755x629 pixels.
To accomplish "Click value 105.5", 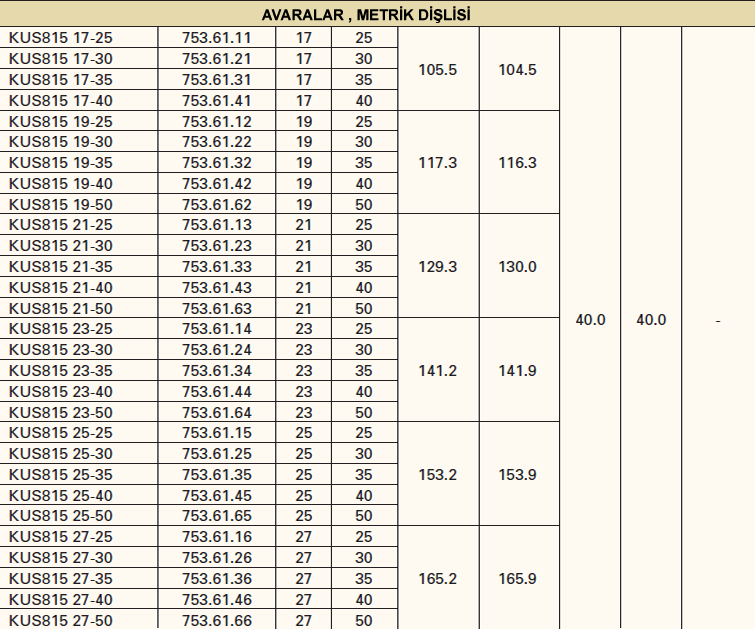I will (x=437, y=70).
